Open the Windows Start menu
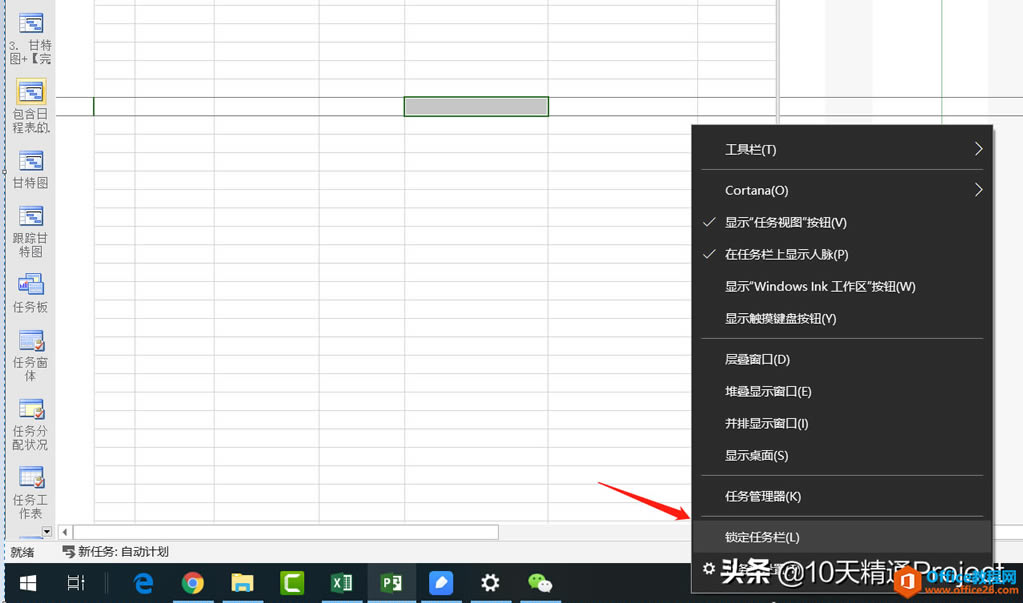 coord(26,583)
